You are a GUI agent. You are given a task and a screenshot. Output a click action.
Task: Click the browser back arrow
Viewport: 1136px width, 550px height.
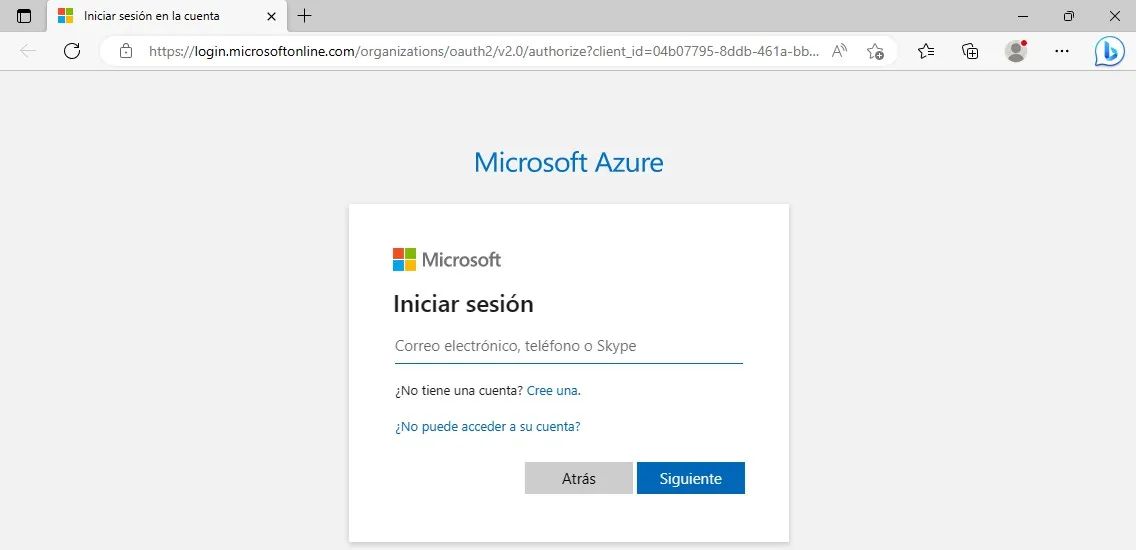[x=28, y=51]
